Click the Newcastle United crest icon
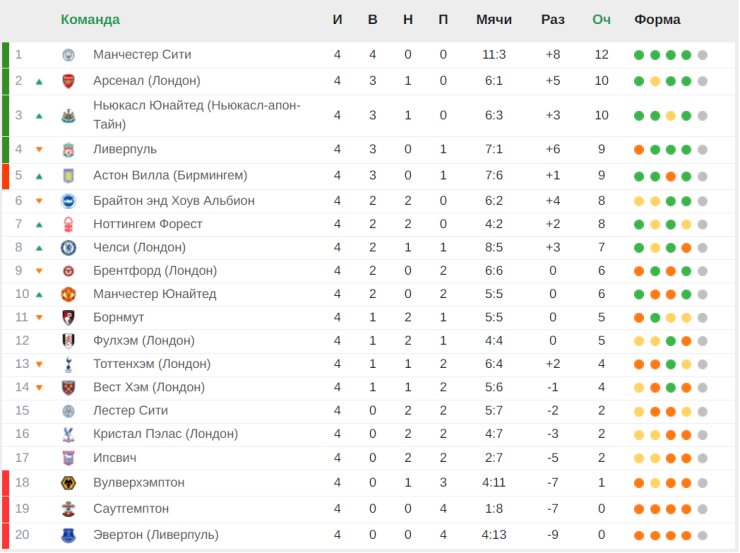Screen dimensions: 740x553 pyautogui.click(x=68, y=116)
